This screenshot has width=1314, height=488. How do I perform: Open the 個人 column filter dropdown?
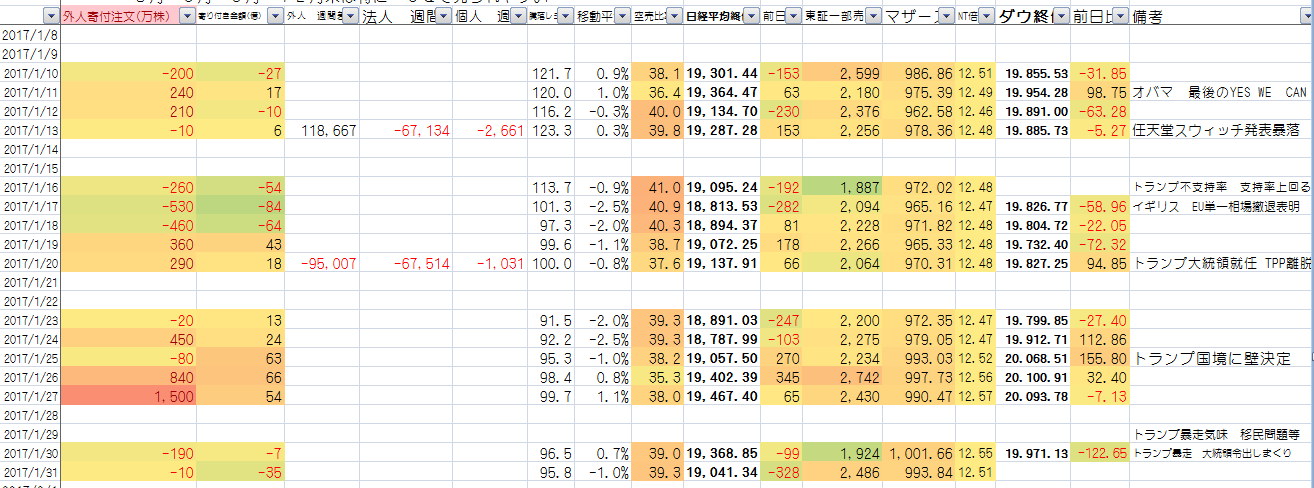point(518,17)
